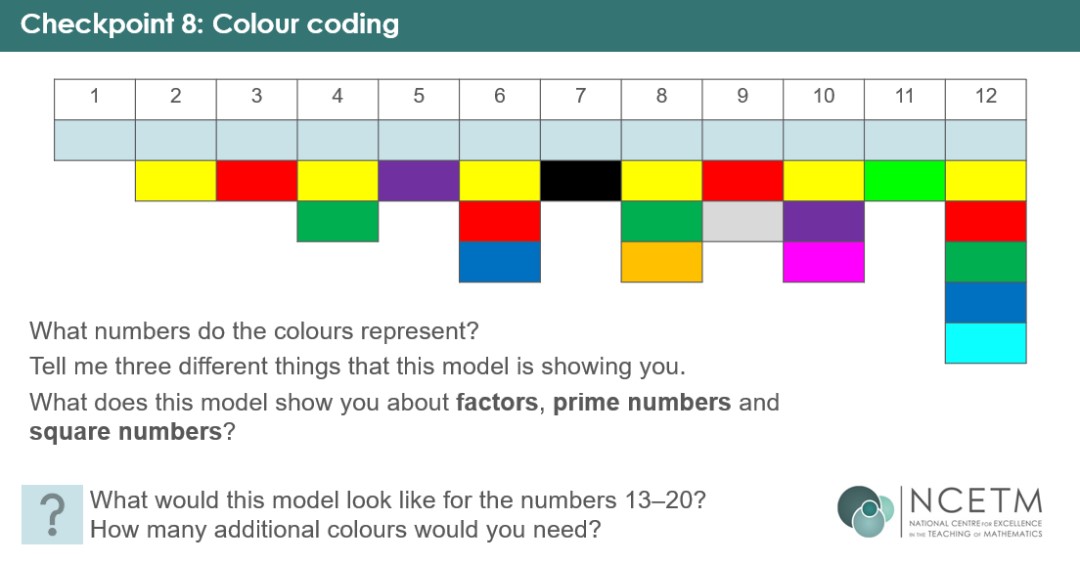Select the bold word 'factors'
The image size is (1080, 563).
[497, 402]
